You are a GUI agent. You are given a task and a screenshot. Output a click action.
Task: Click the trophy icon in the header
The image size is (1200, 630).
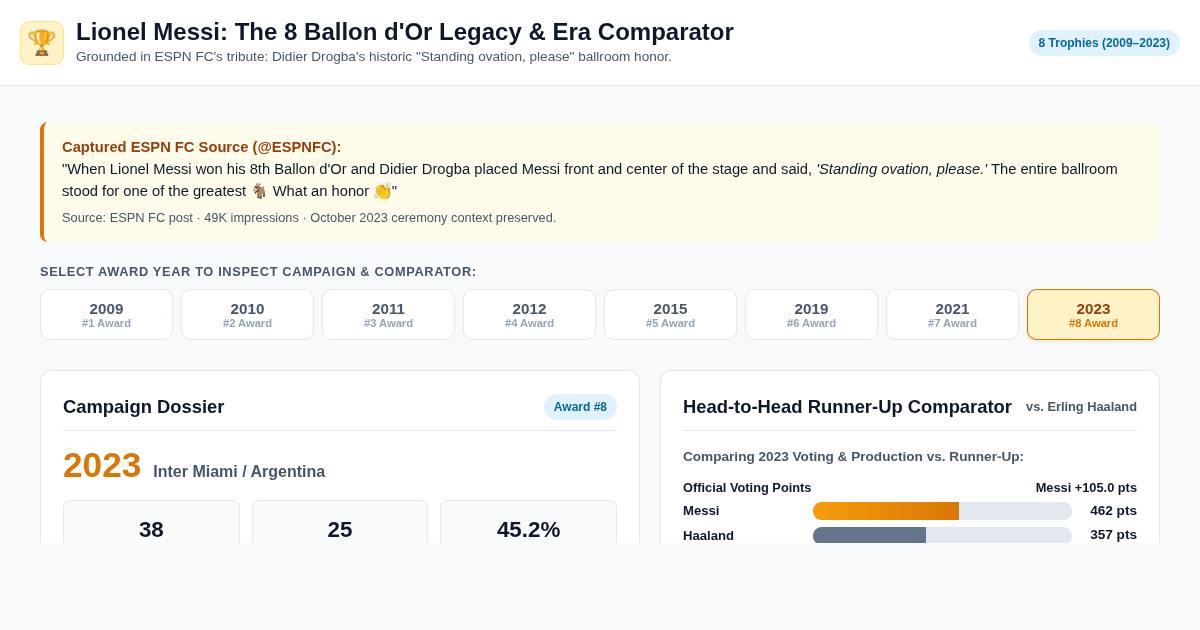tap(42, 43)
